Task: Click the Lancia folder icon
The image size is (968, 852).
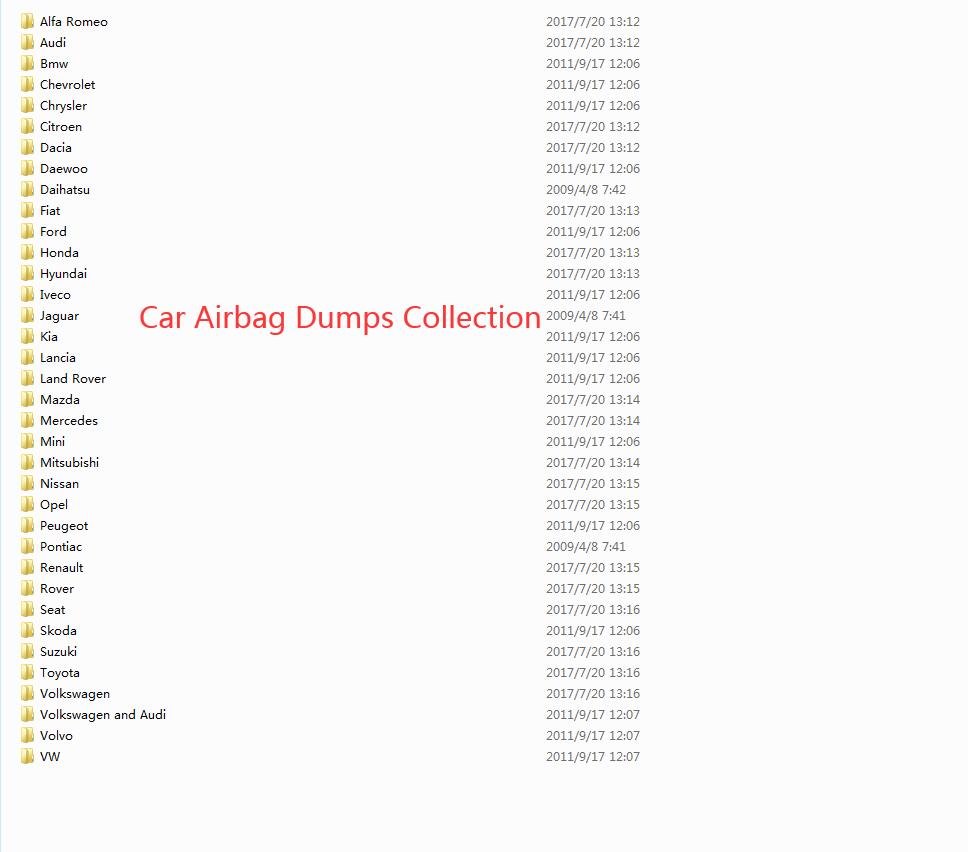Action: (x=27, y=357)
